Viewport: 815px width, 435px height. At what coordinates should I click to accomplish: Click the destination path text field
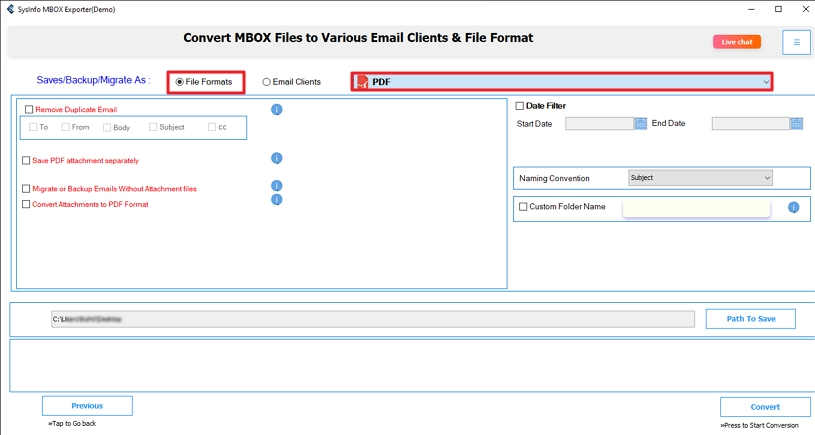coord(373,319)
